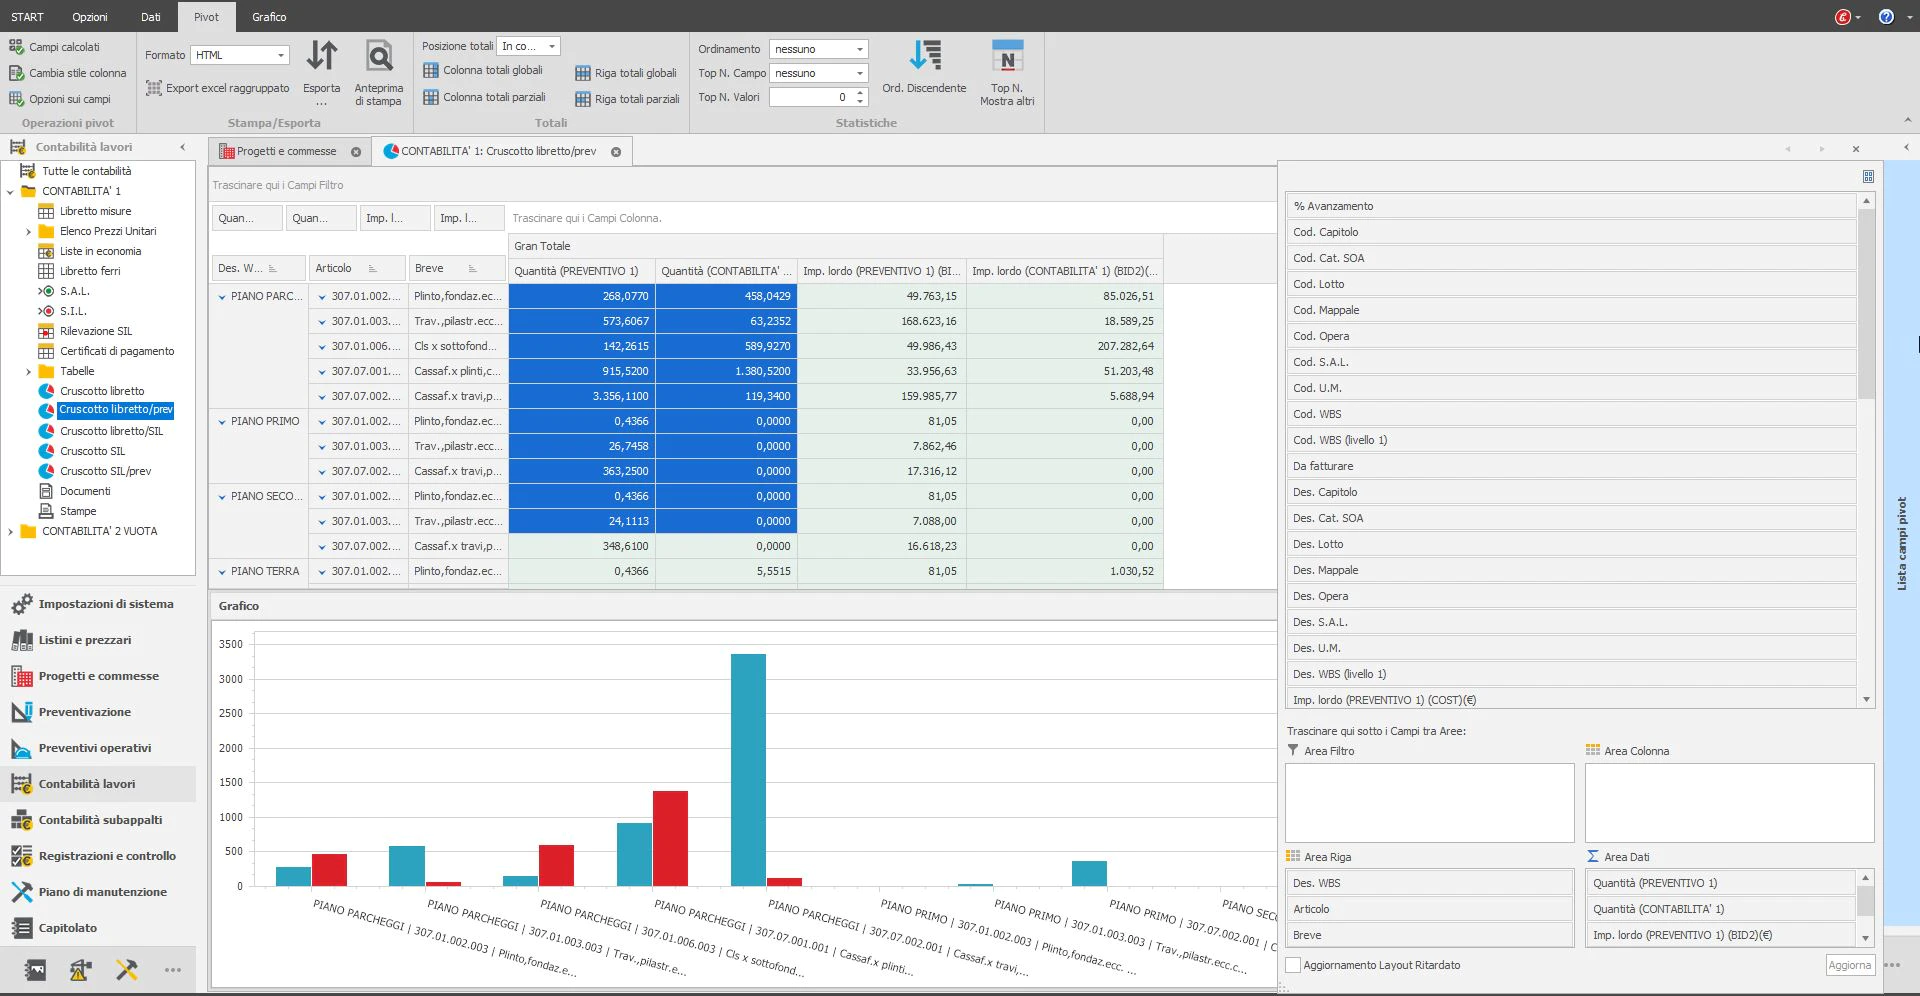Screen dimensions: 1920x996
Task: Enable Aggiornamento Layout Ritardato checkbox
Action: [x=1293, y=965]
